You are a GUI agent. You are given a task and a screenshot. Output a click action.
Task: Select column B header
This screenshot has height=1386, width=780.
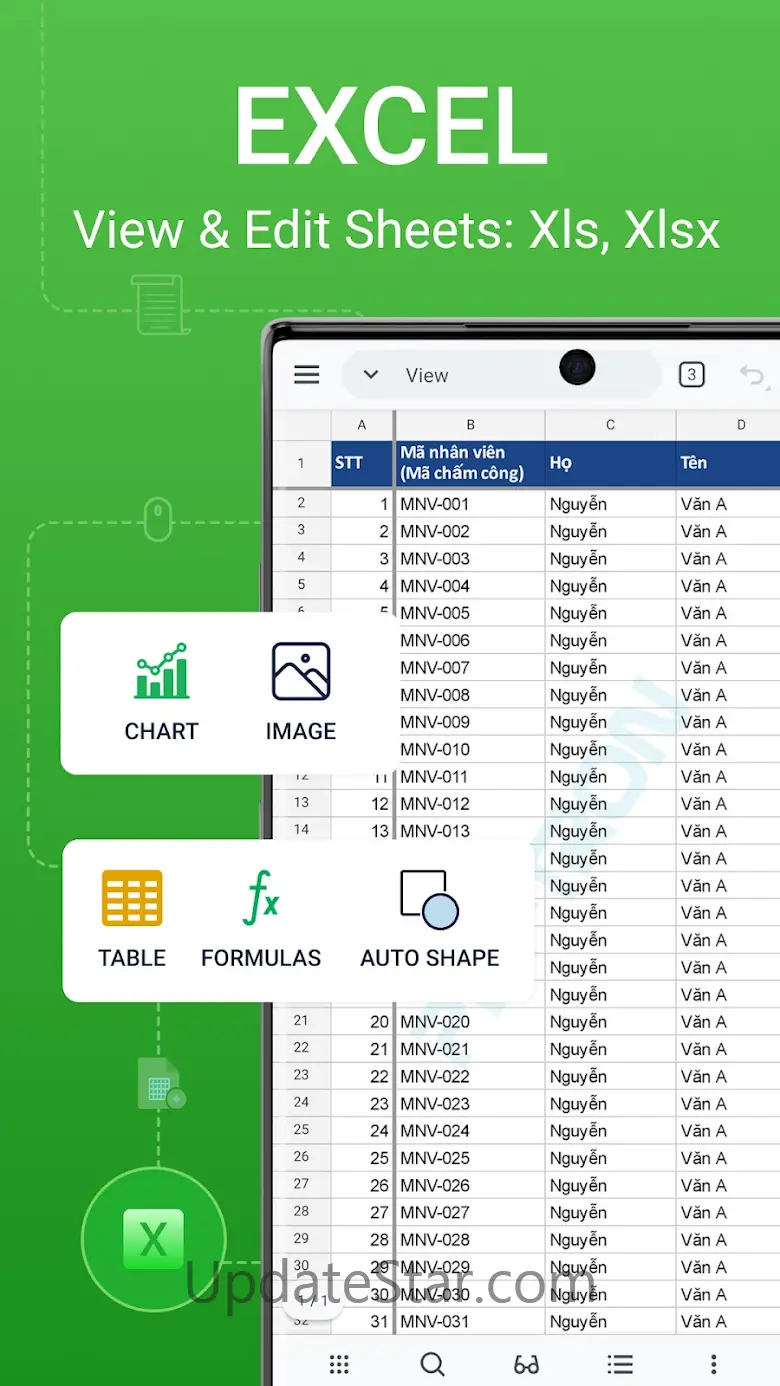tap(471, 425)
